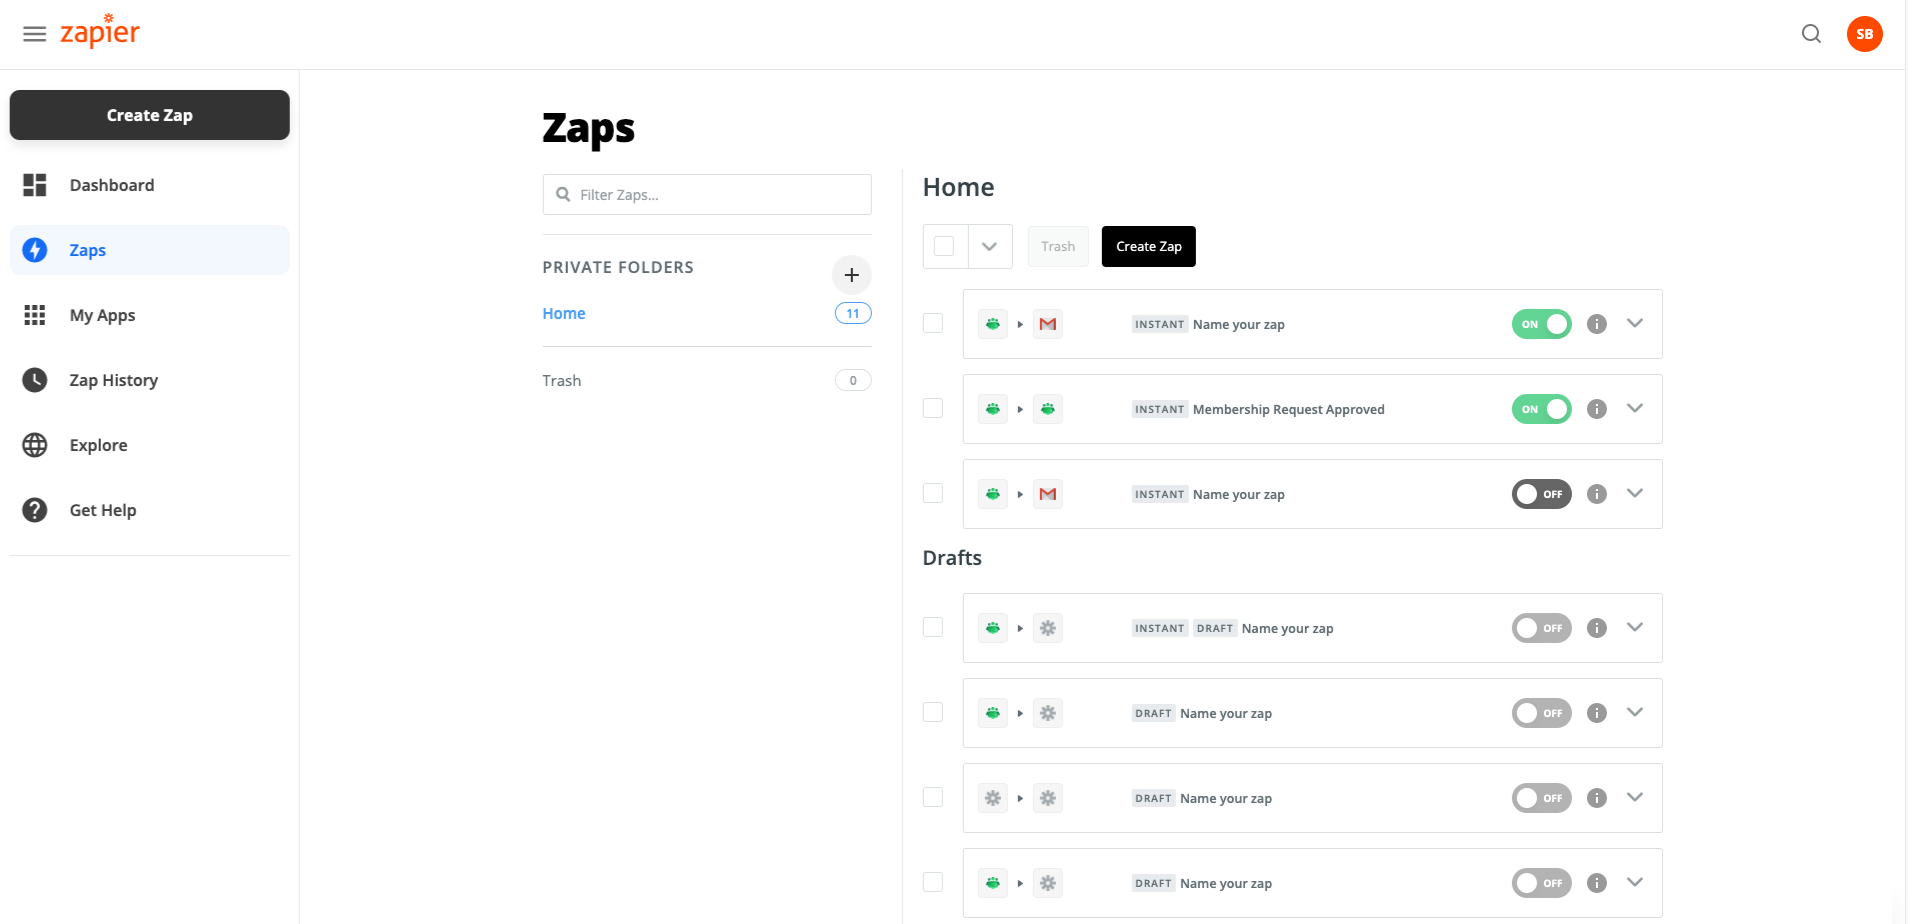Click the Gmail icon in the third zap
Screen dimensions: 1908x924
(1047, 493)
